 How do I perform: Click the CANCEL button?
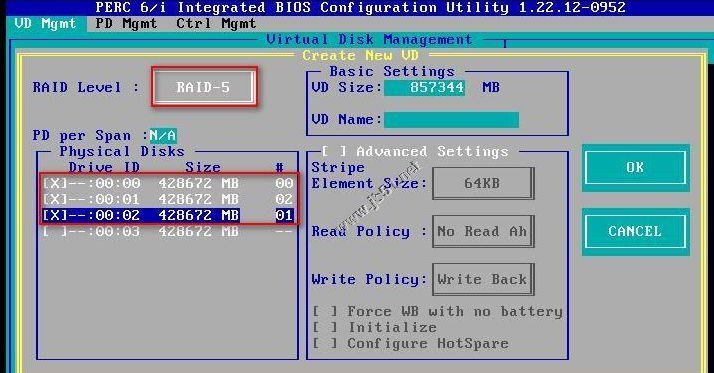click(x=636, y=231)
